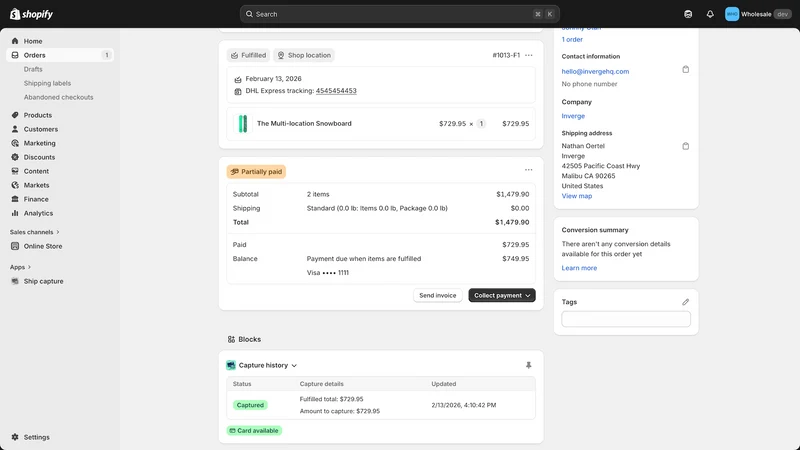Image resolution: width=800 pixels, height=450 pixels.
Task: Click the Fulfilled status badge
Action: coord(248,55)
